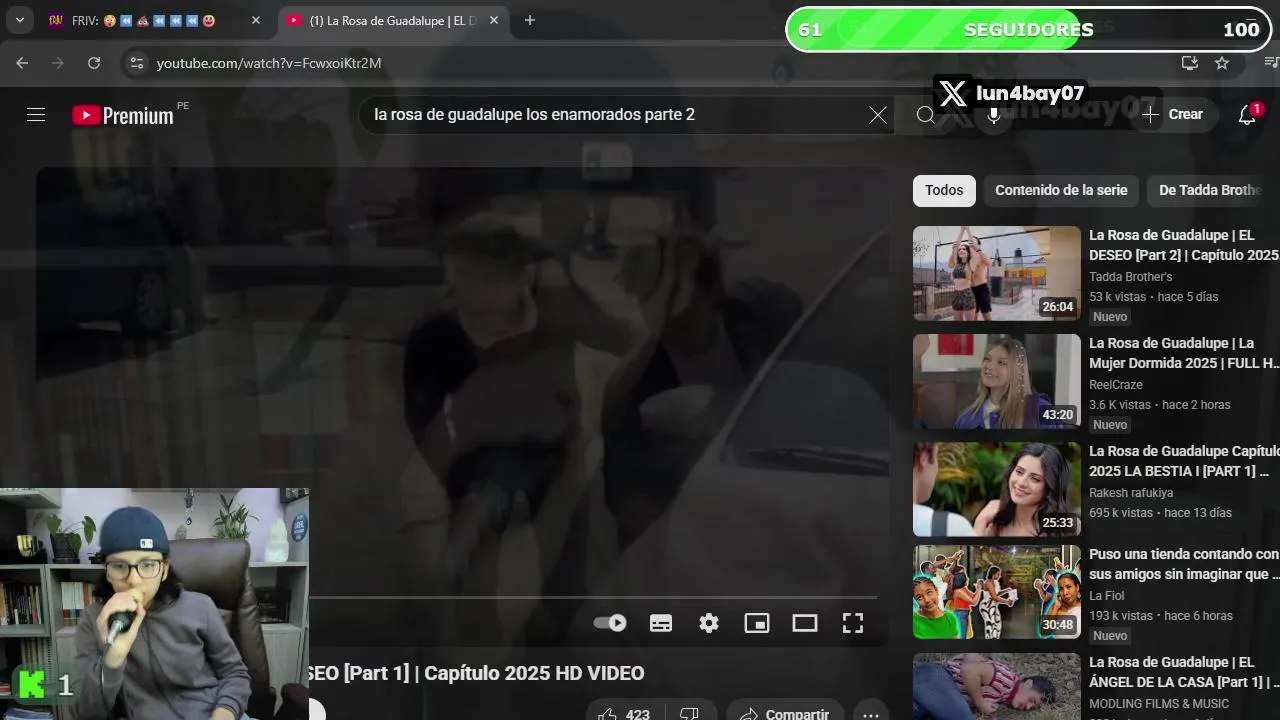The width and height of the screenshot is (1280, 720).
Task: Run search with the magnifier button
Action: [x=926, y=115]
